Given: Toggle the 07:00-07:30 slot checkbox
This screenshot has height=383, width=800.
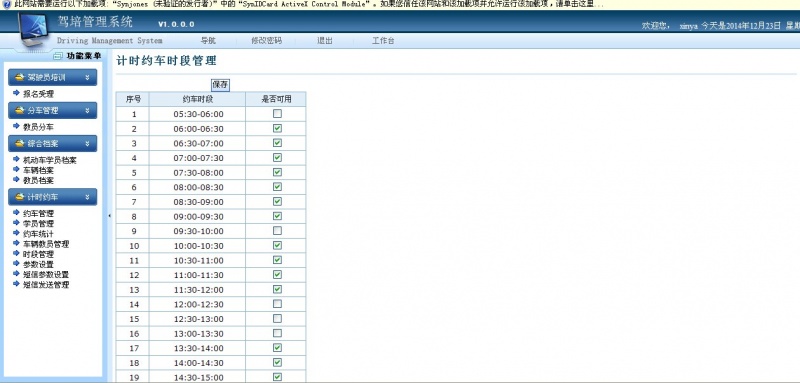Looking at the screenshot, I should coord(277,158).
